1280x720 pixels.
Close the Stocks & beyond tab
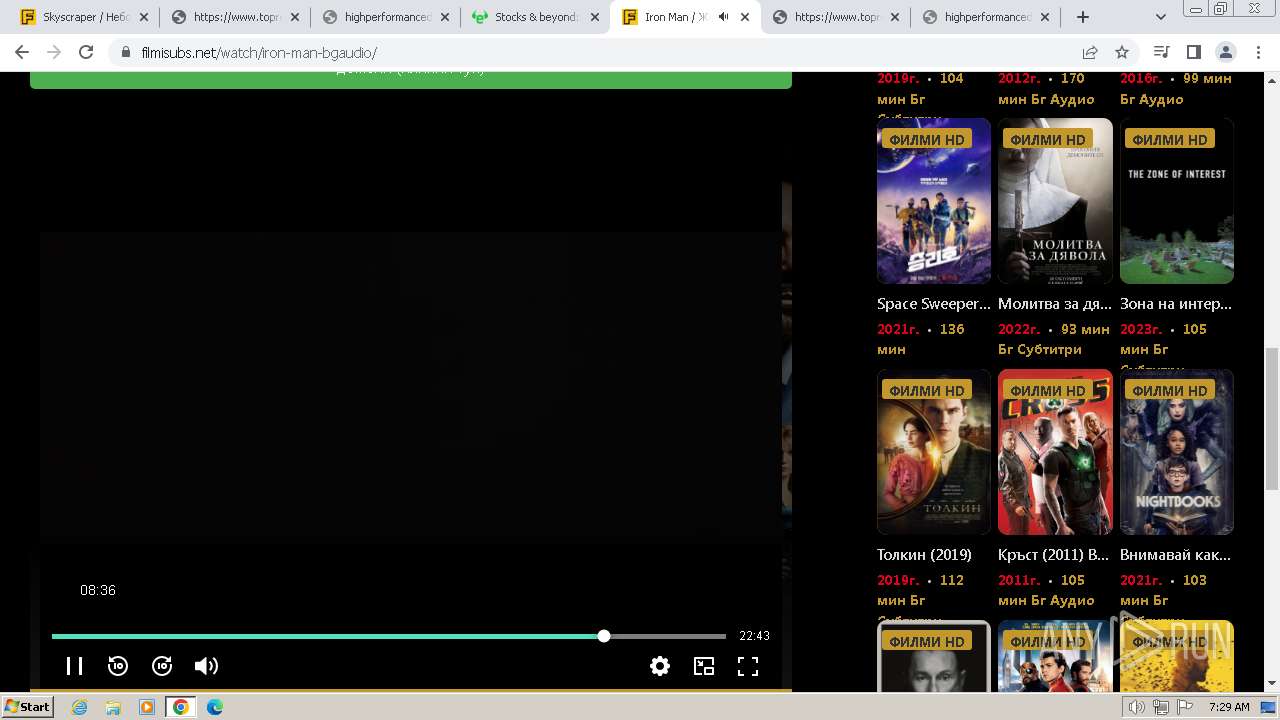pos(594,17)
